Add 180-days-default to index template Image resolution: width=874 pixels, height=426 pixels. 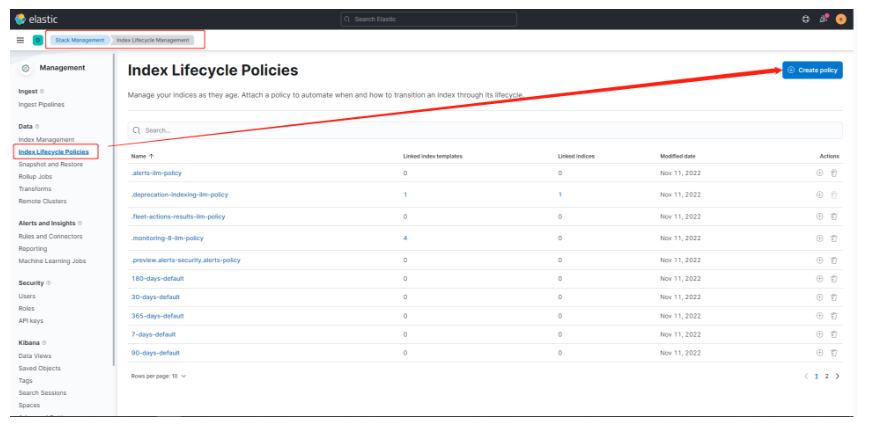819,279
